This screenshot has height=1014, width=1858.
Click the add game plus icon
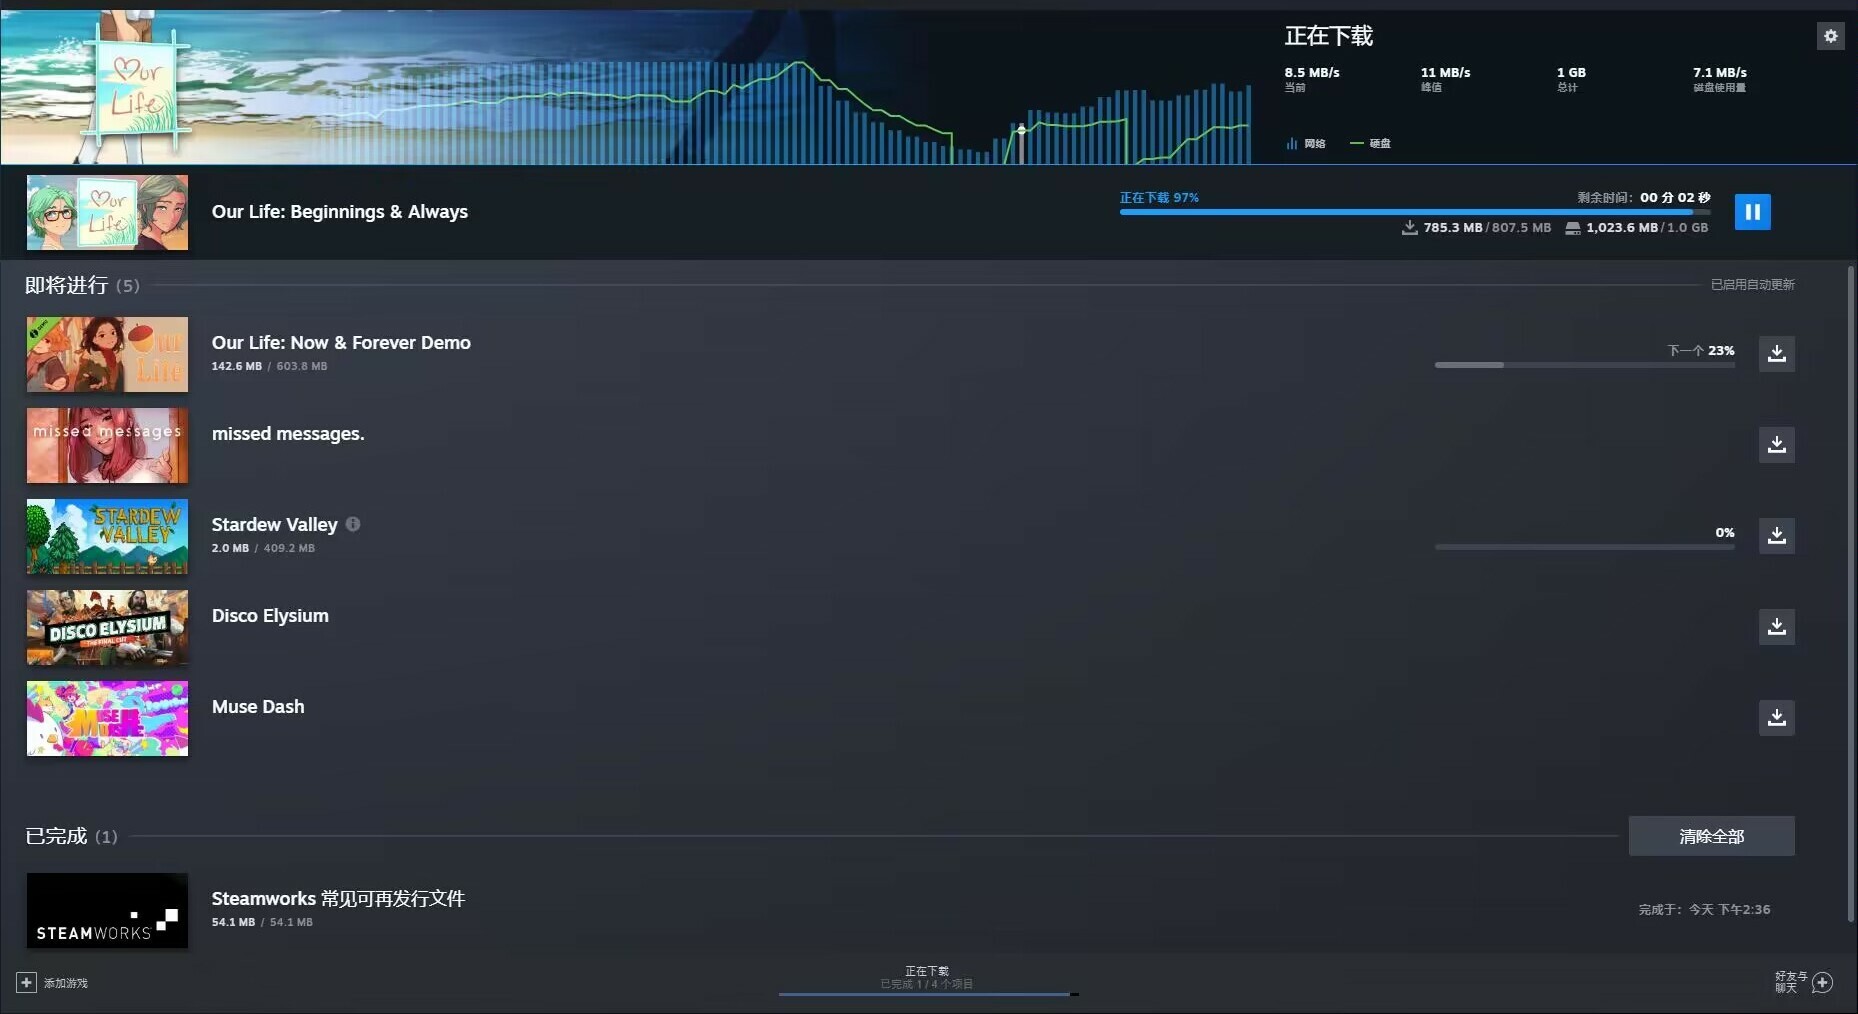[27, 983]
